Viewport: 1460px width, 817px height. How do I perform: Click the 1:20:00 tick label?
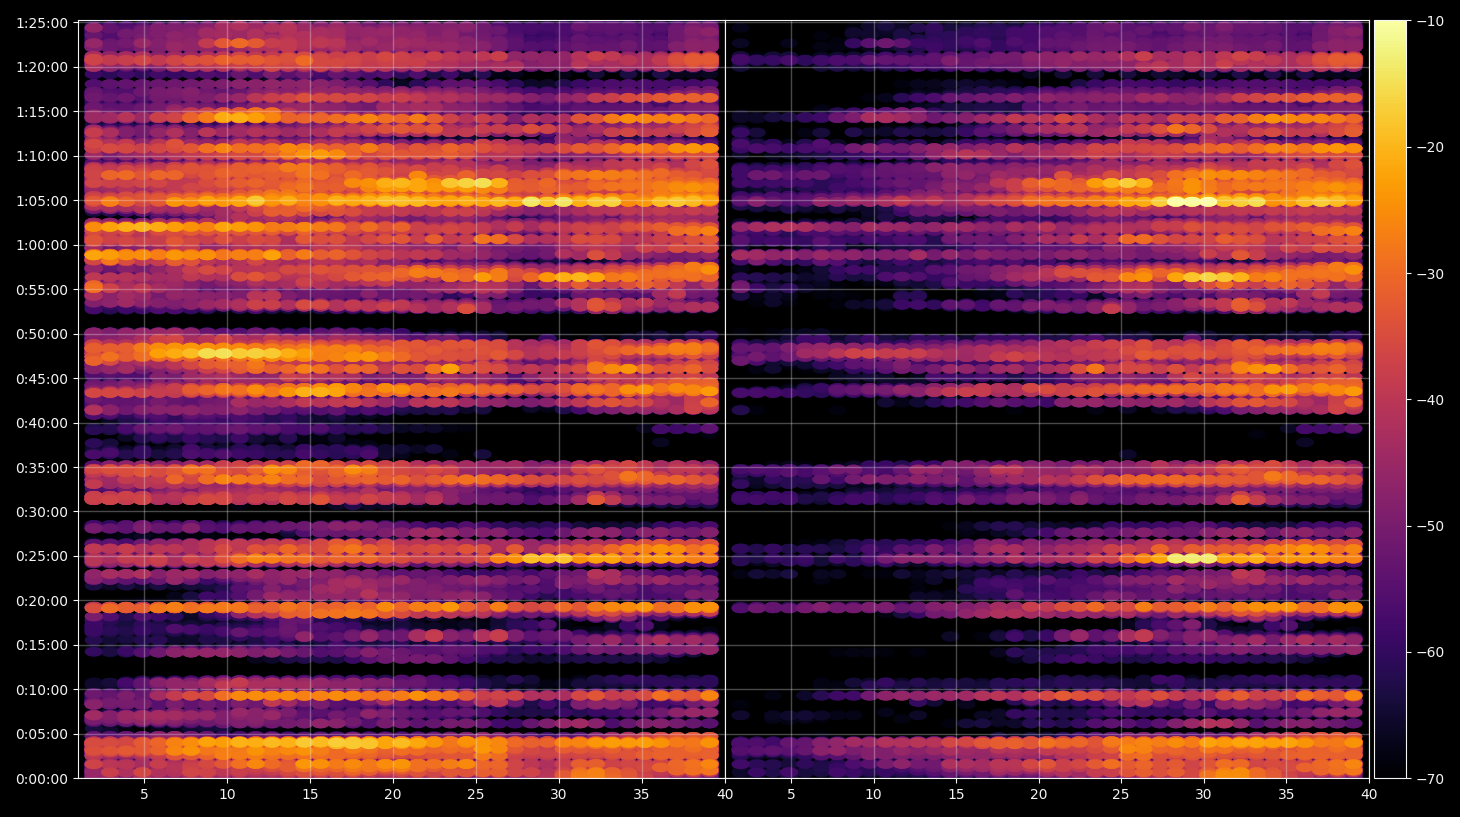(42, 67)
